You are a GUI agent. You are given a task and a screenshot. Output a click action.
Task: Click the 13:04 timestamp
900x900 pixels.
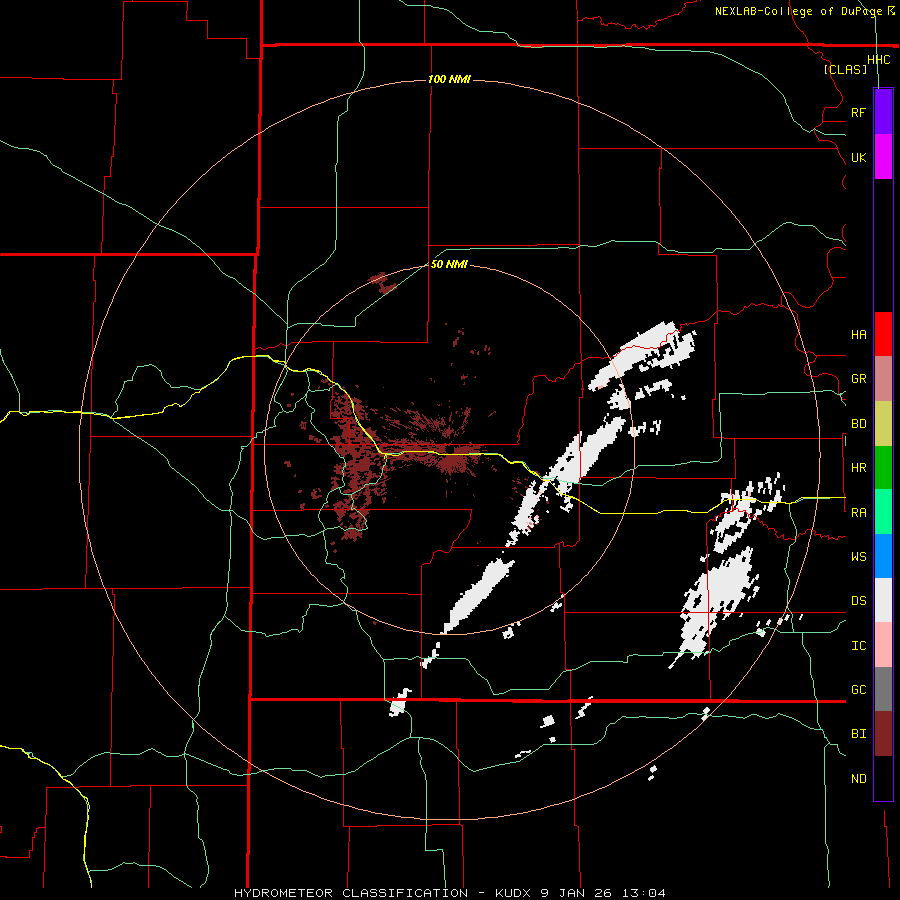tap(642, 893)
